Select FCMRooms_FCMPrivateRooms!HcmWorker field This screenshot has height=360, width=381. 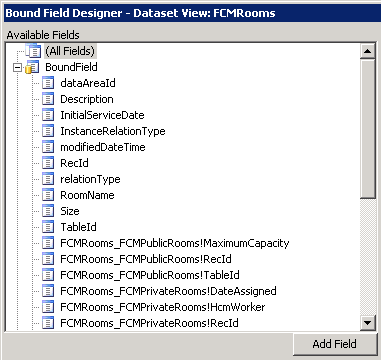pos(163,307)
